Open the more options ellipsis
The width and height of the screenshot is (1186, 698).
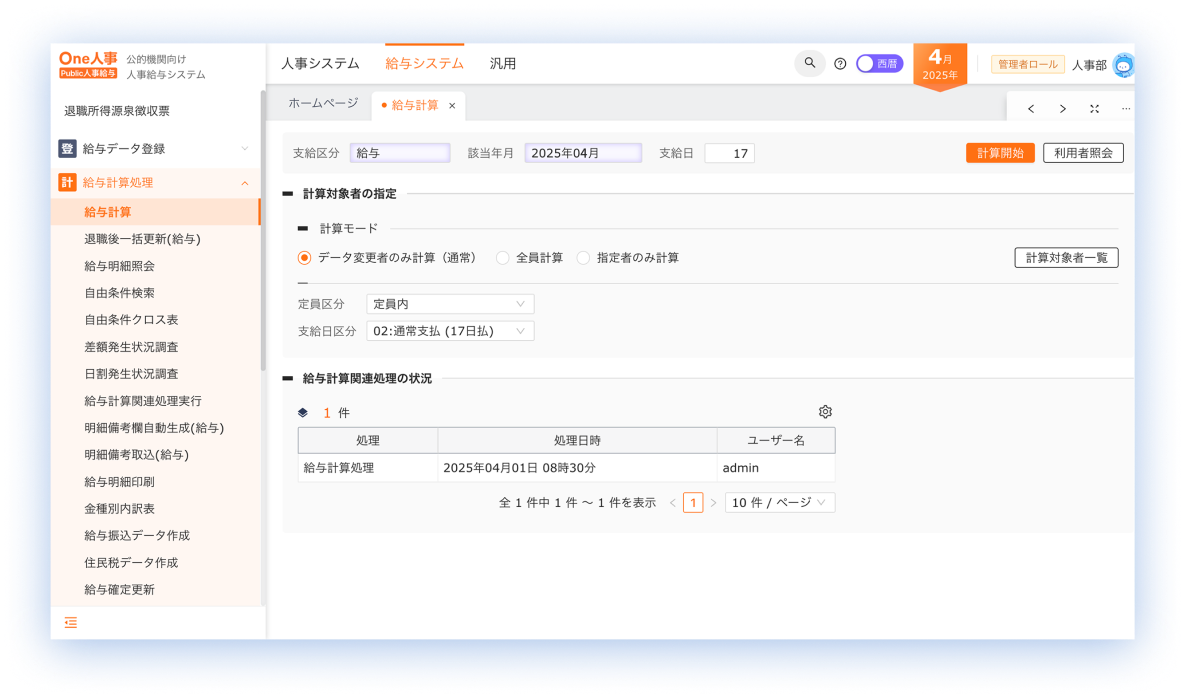1125,109
